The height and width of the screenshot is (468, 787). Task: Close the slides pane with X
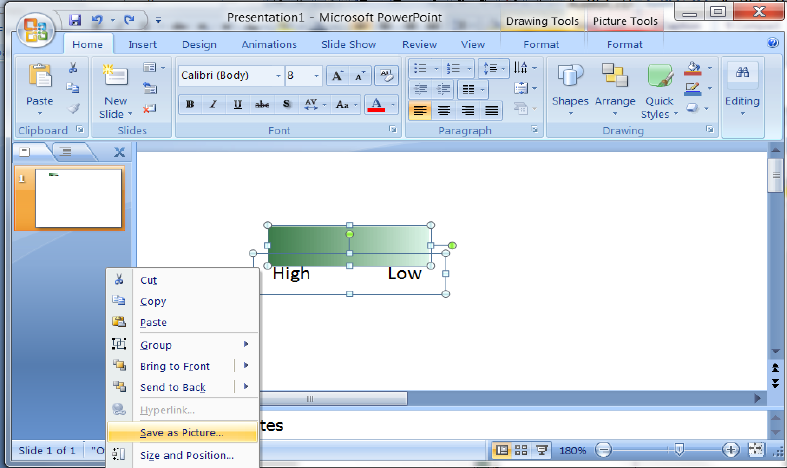coord(119,152)
